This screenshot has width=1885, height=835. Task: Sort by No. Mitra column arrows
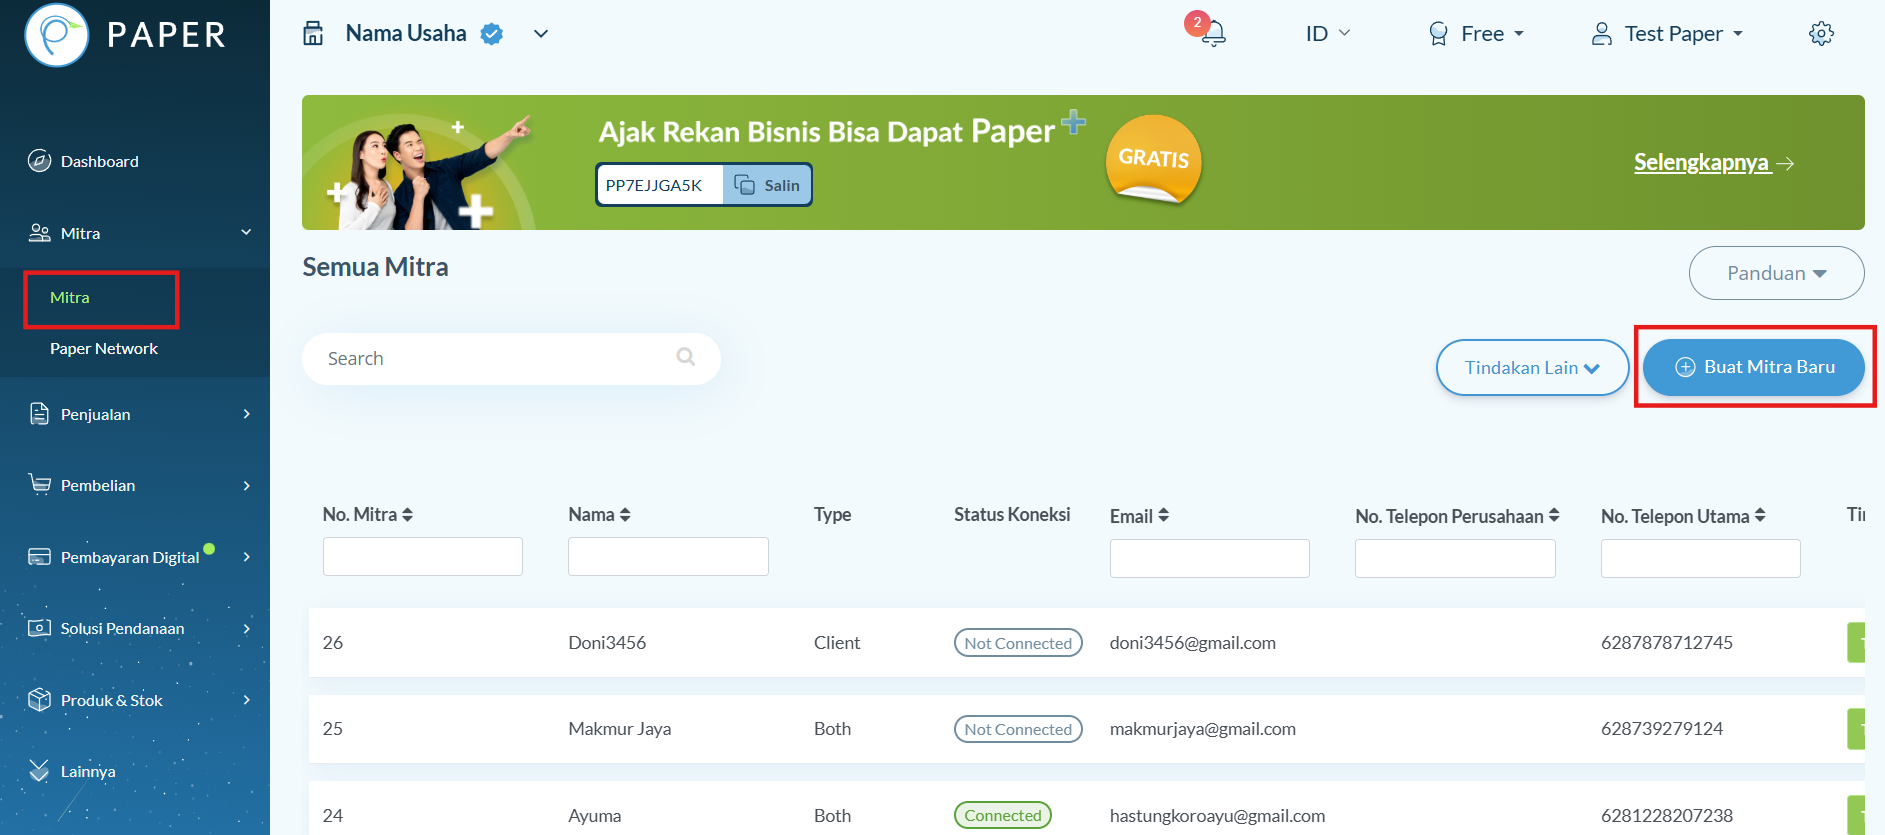(x=407, y=515)
